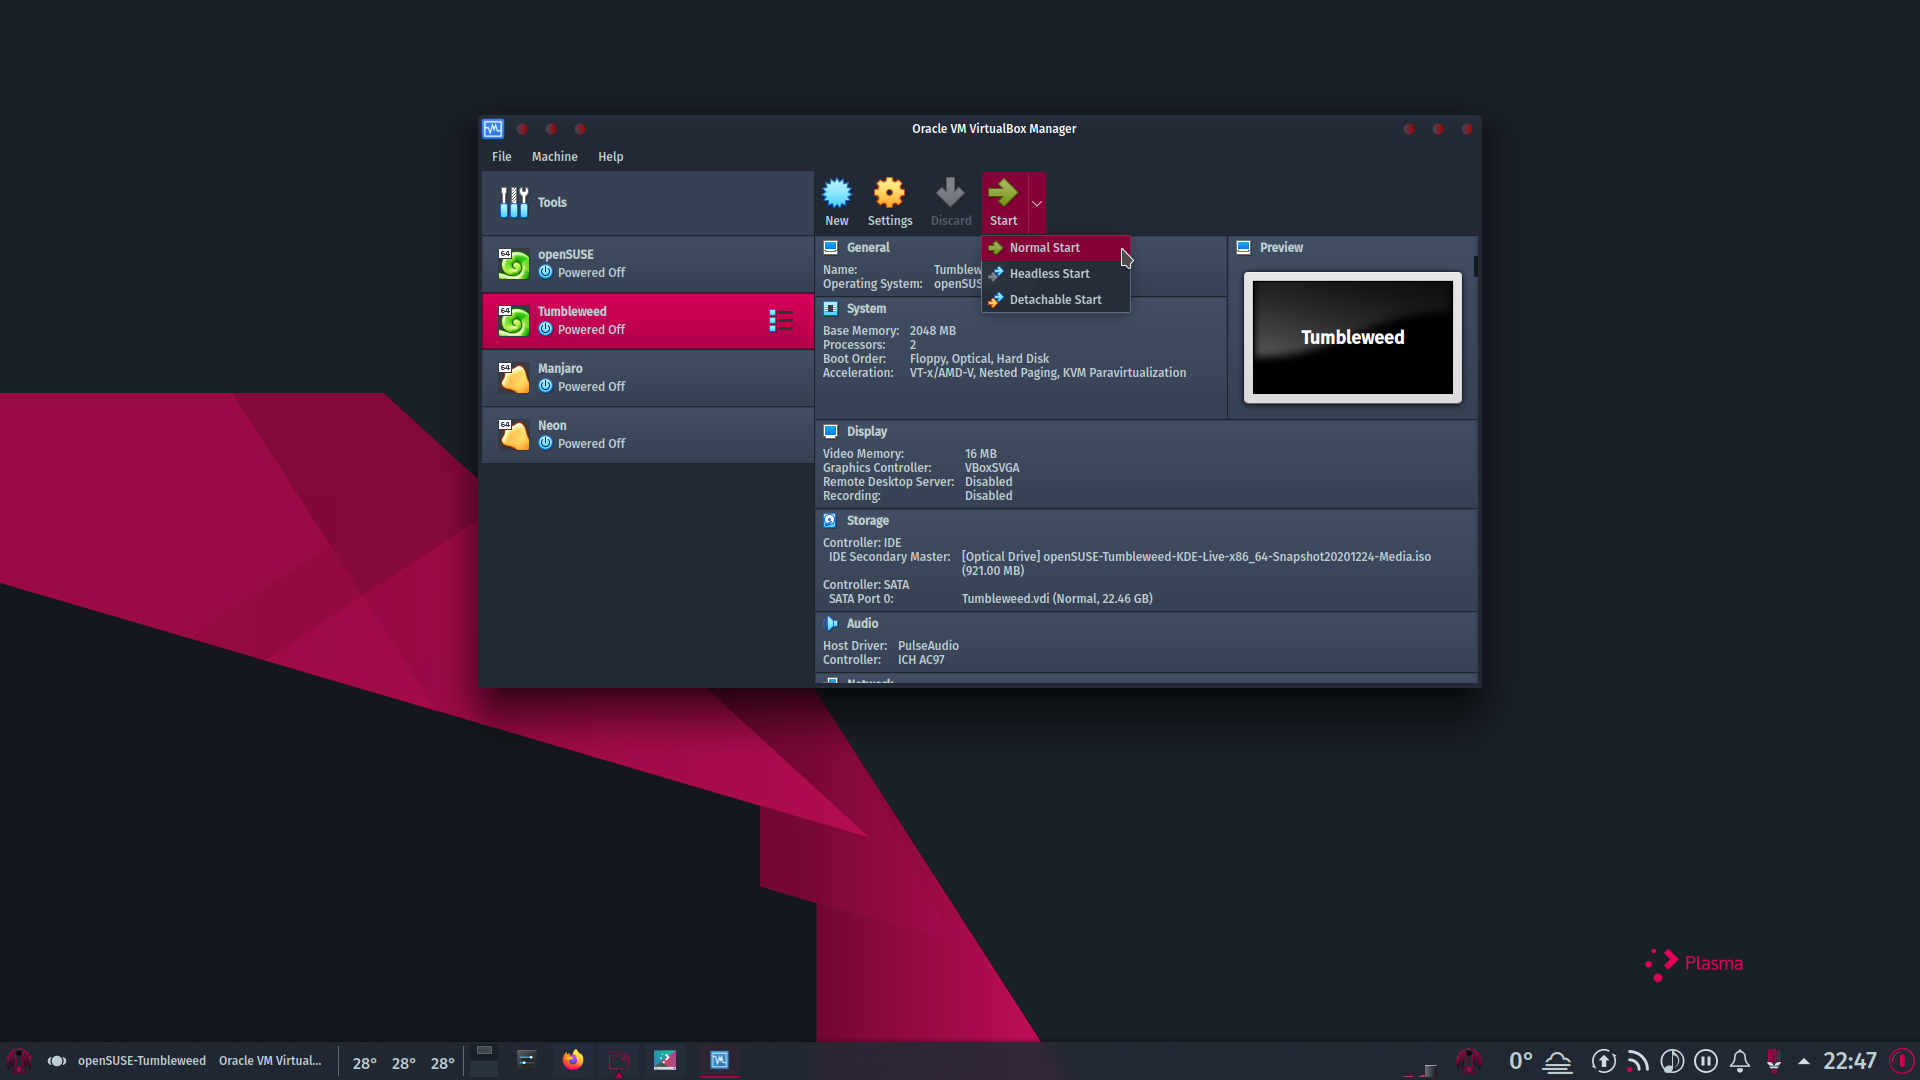
Task: Click the virtual desktop pager in taskbar
Action: 484,1061
